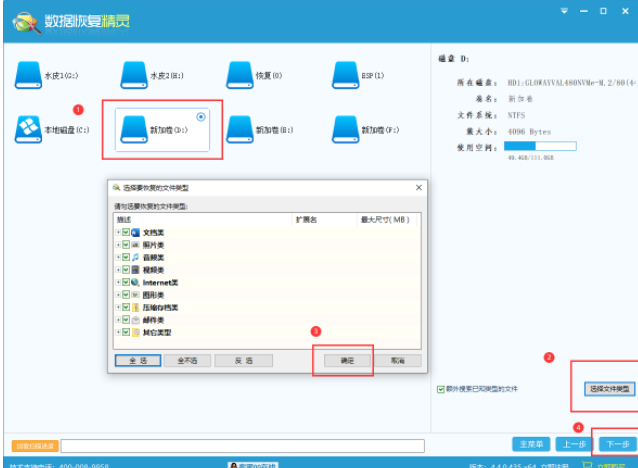Select the 新加卷(E:) drive icon
638x468 pixels.
240,128
